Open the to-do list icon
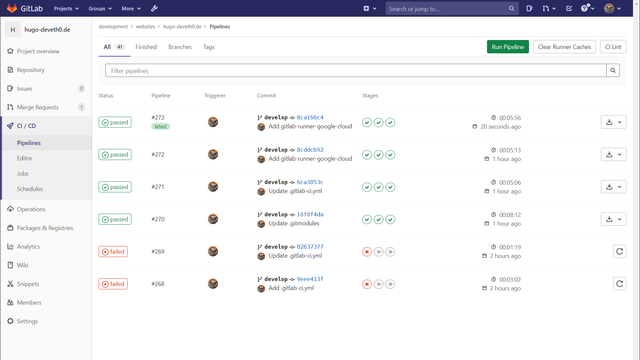The height and width of the screenshot is (360, 640). click(569, 8)
